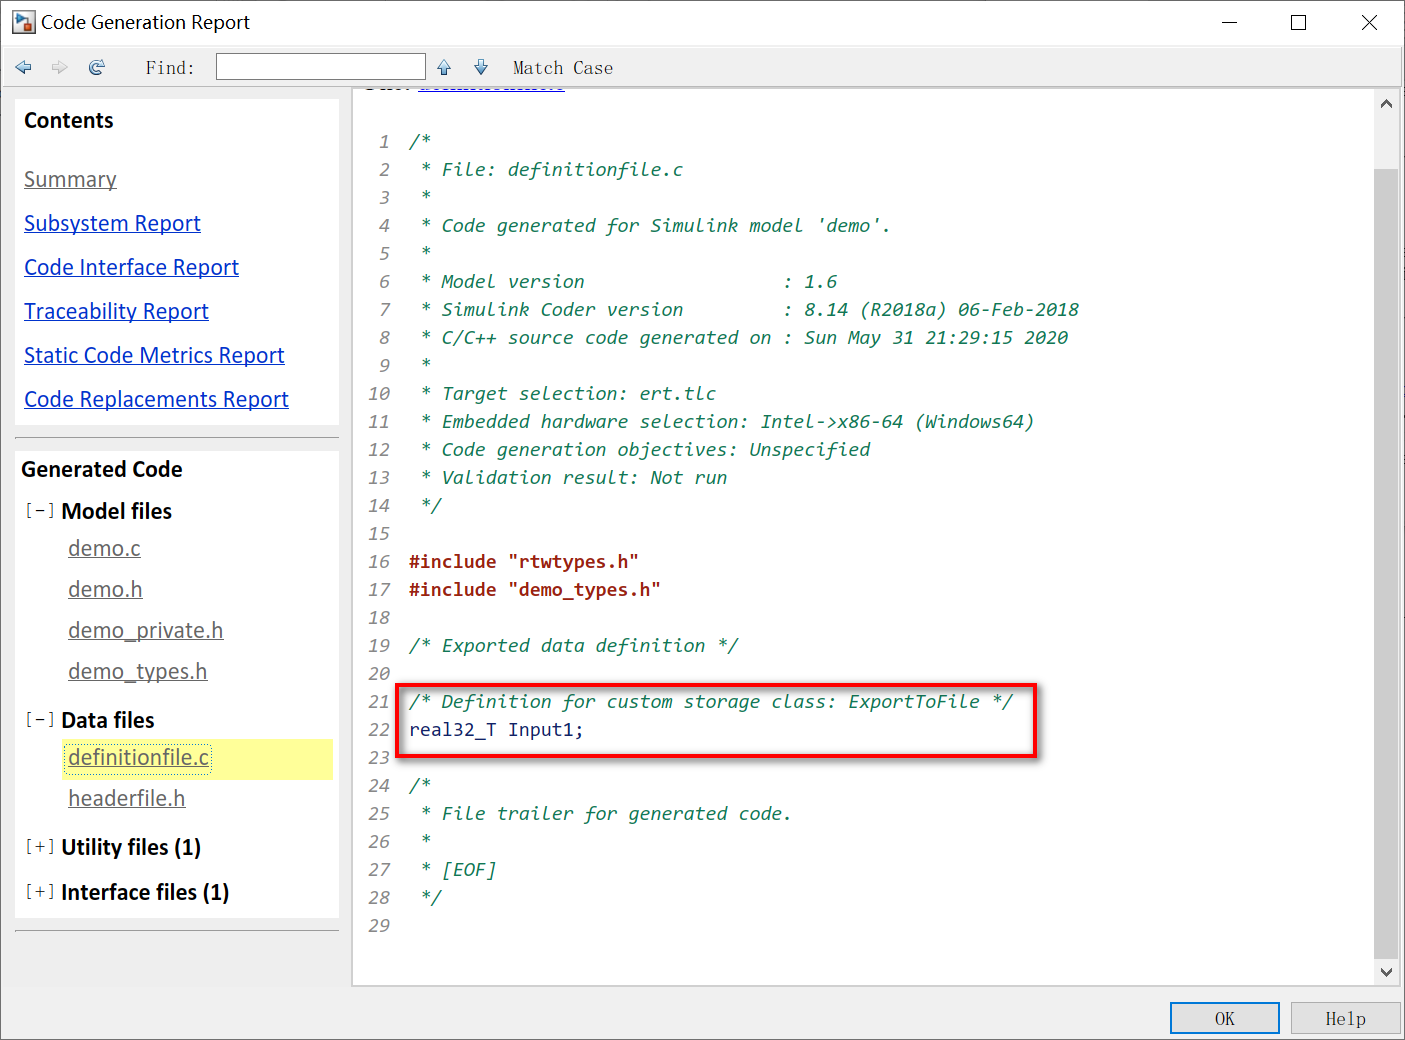This screenshot has height=1040, width=1405.
Task: Click the '#include "rtwtypes.h"' line
Action: (x=523, y=562)
